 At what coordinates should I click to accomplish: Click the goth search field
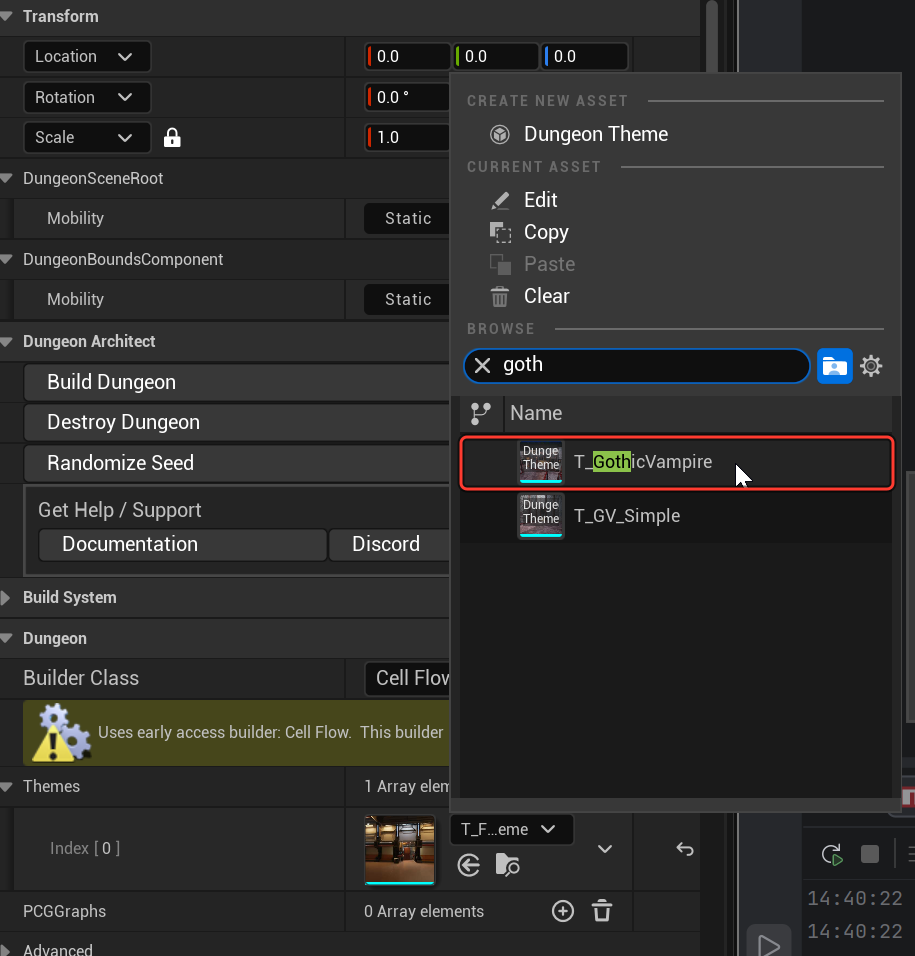(x=636, y=366)
